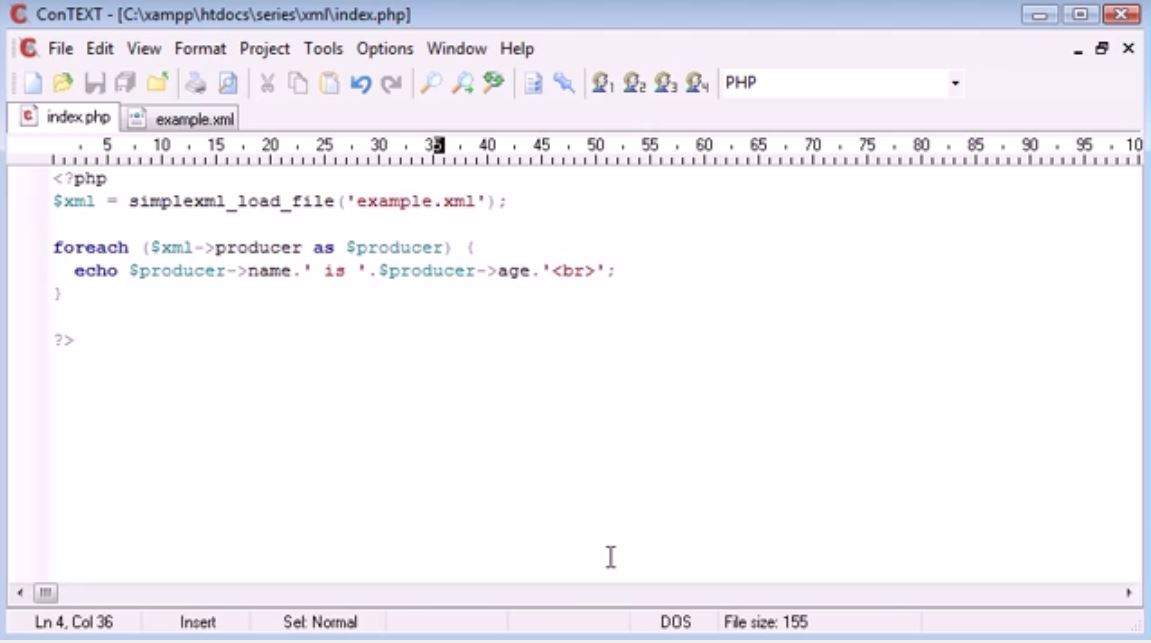
Task: Click the 'example.xml' string in code
Action: [415, 201]
